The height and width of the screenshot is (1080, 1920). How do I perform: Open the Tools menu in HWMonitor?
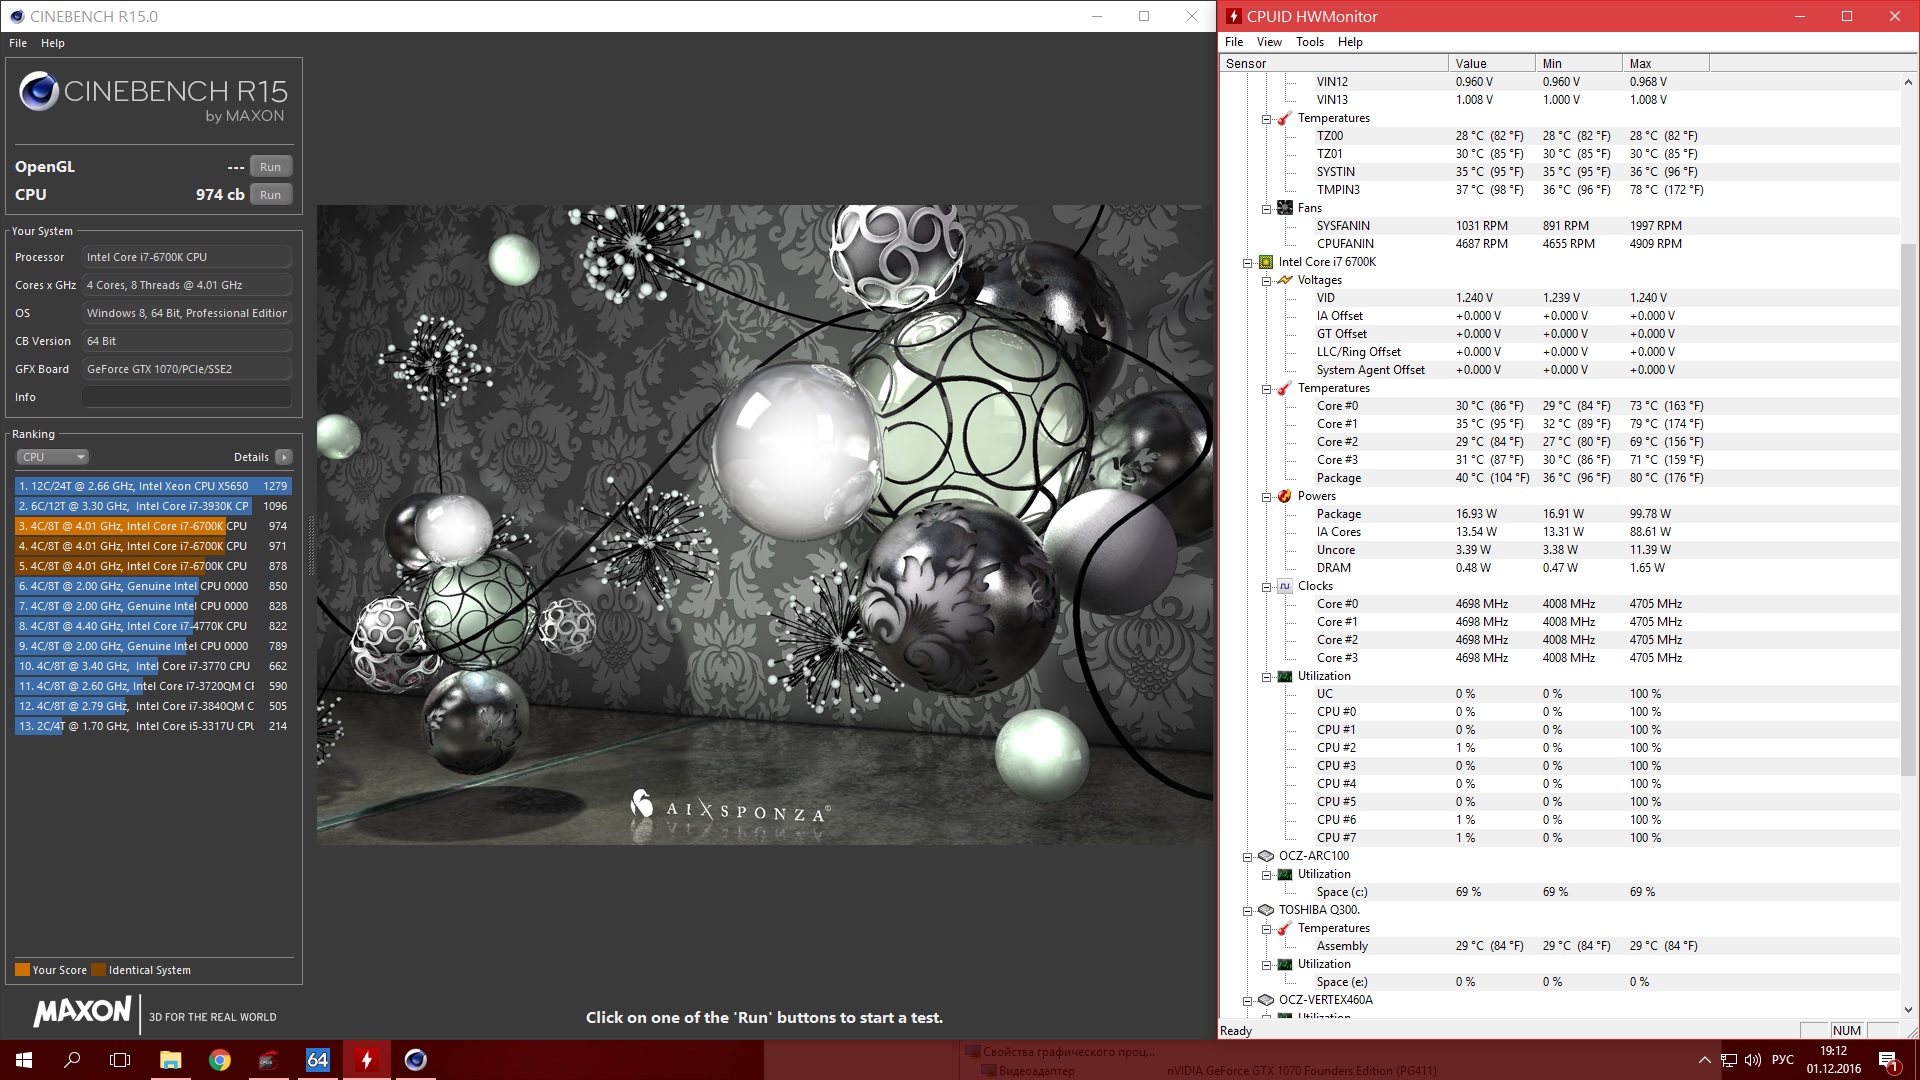pyautogui.click(x=1309, y=42)
